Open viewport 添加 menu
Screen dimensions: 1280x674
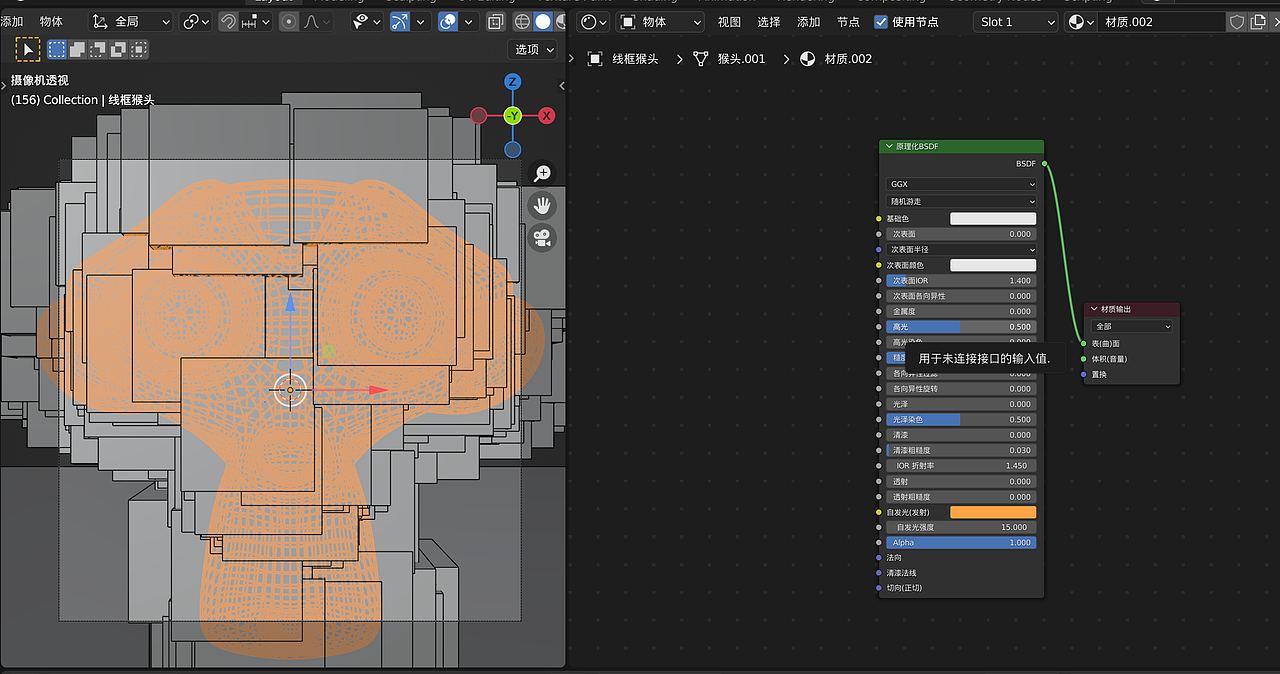click(x=12, y=21)
